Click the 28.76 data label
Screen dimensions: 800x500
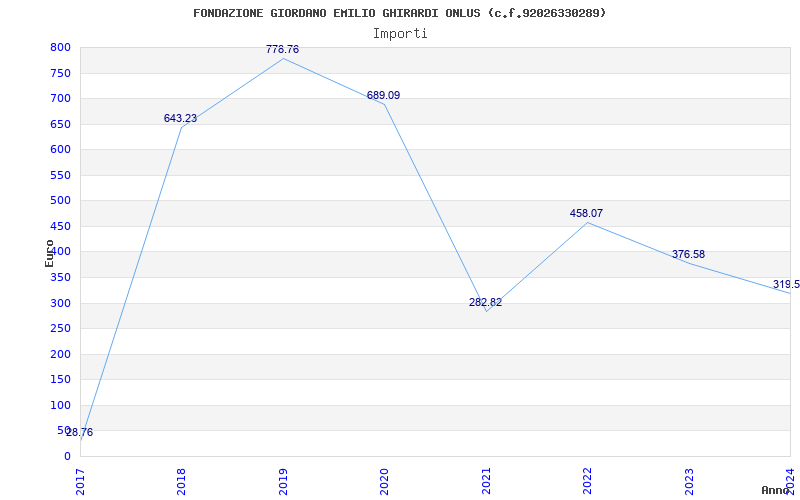tap(79, 432)
